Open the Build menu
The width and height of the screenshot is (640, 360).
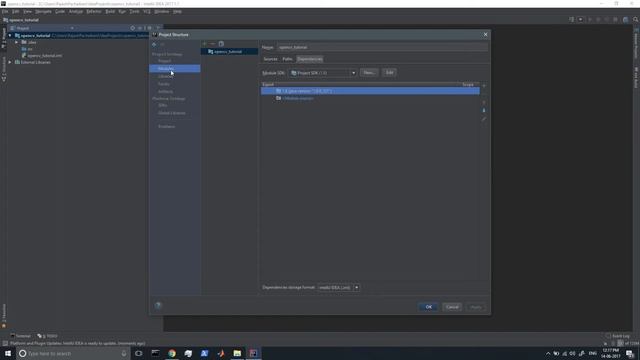[x=110, y=11]
